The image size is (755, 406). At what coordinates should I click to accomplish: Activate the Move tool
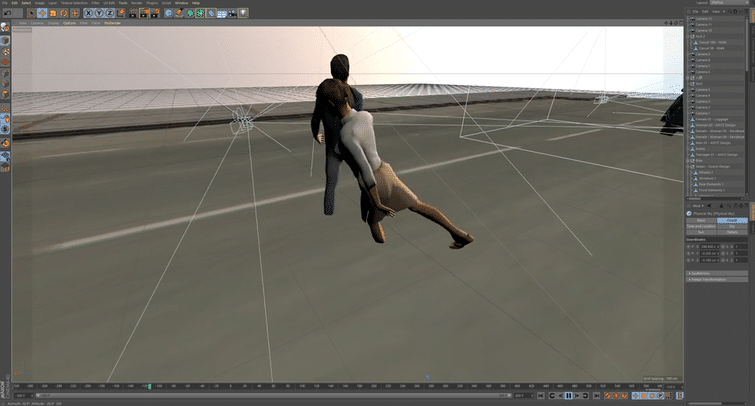pos(42,13)
